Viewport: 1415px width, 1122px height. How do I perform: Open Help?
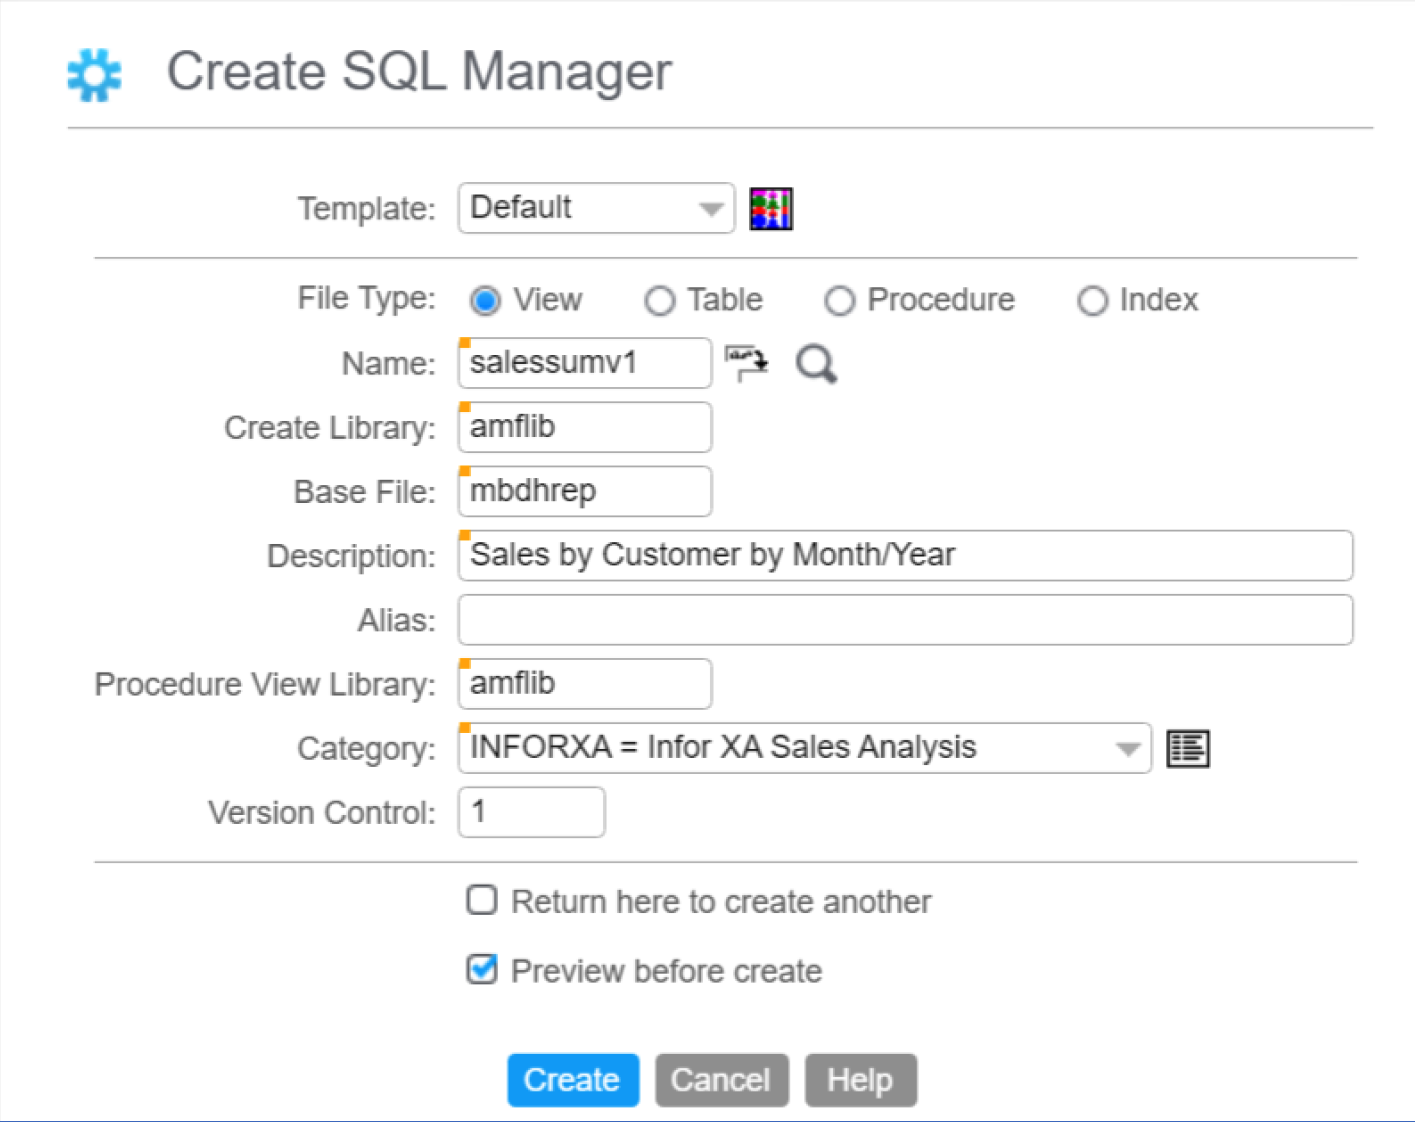pyautogui.click(x=859, y=1079)
